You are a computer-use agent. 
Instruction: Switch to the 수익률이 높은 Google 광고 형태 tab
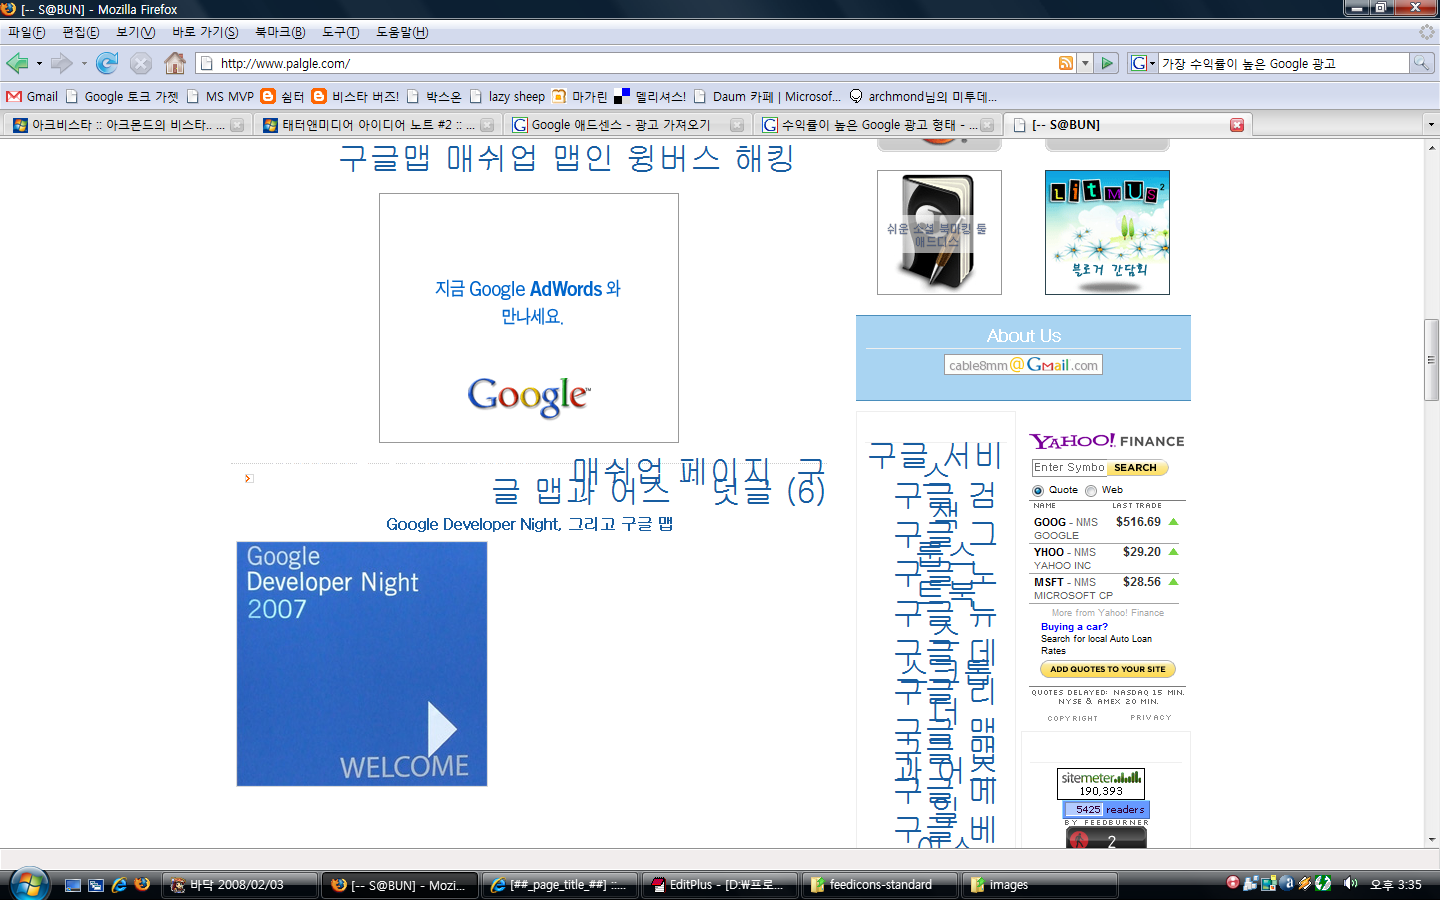877,125
